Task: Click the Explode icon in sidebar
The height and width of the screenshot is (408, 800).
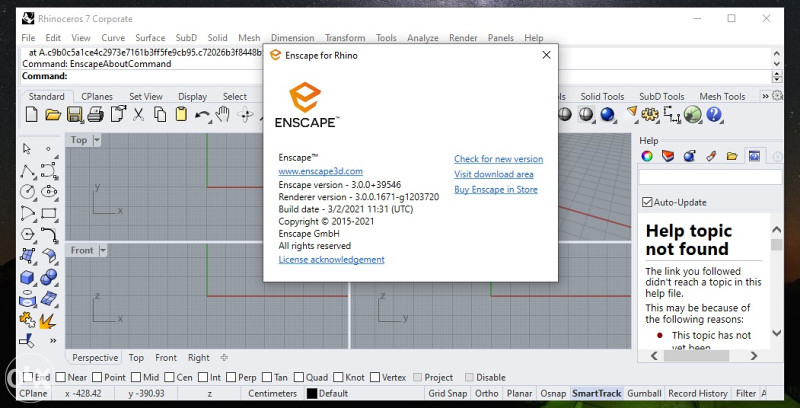Action: pos(48,321)
